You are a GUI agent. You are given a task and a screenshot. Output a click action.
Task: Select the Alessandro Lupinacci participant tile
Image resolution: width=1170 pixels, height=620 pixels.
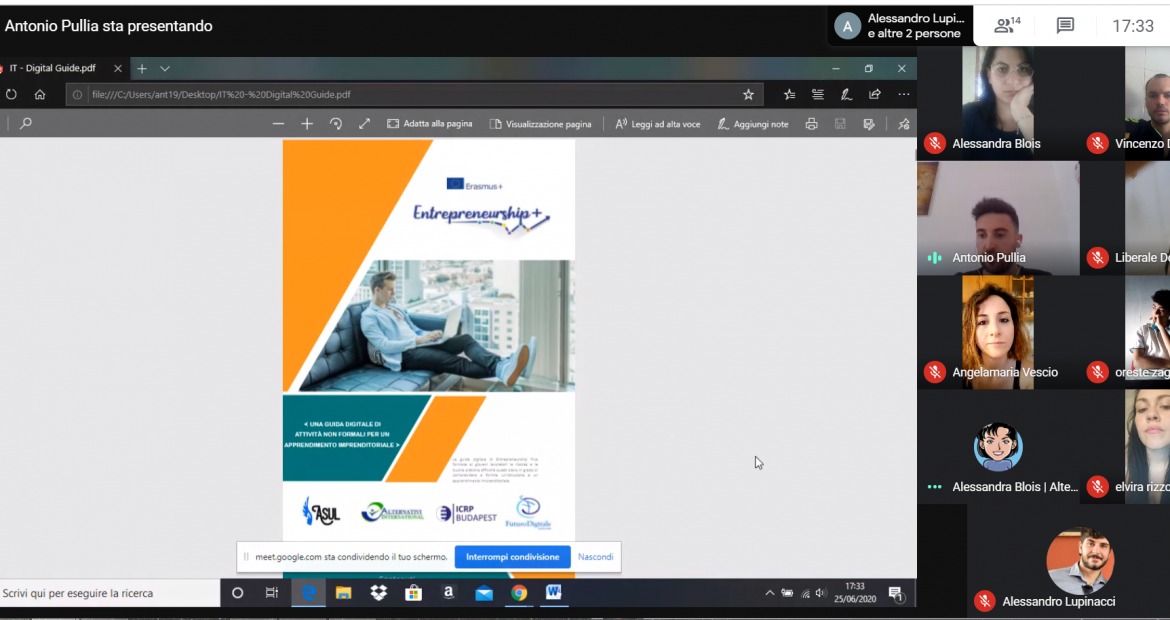point(1069,561)
